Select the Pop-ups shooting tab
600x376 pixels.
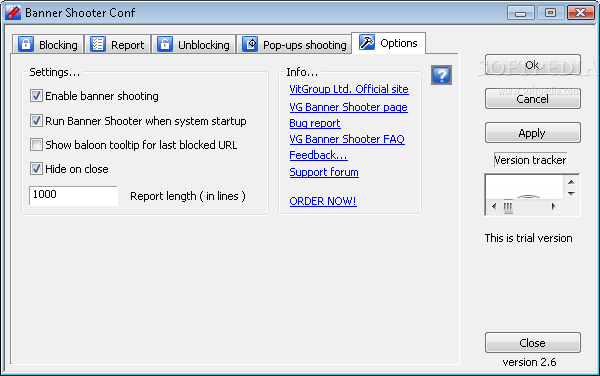294,44
